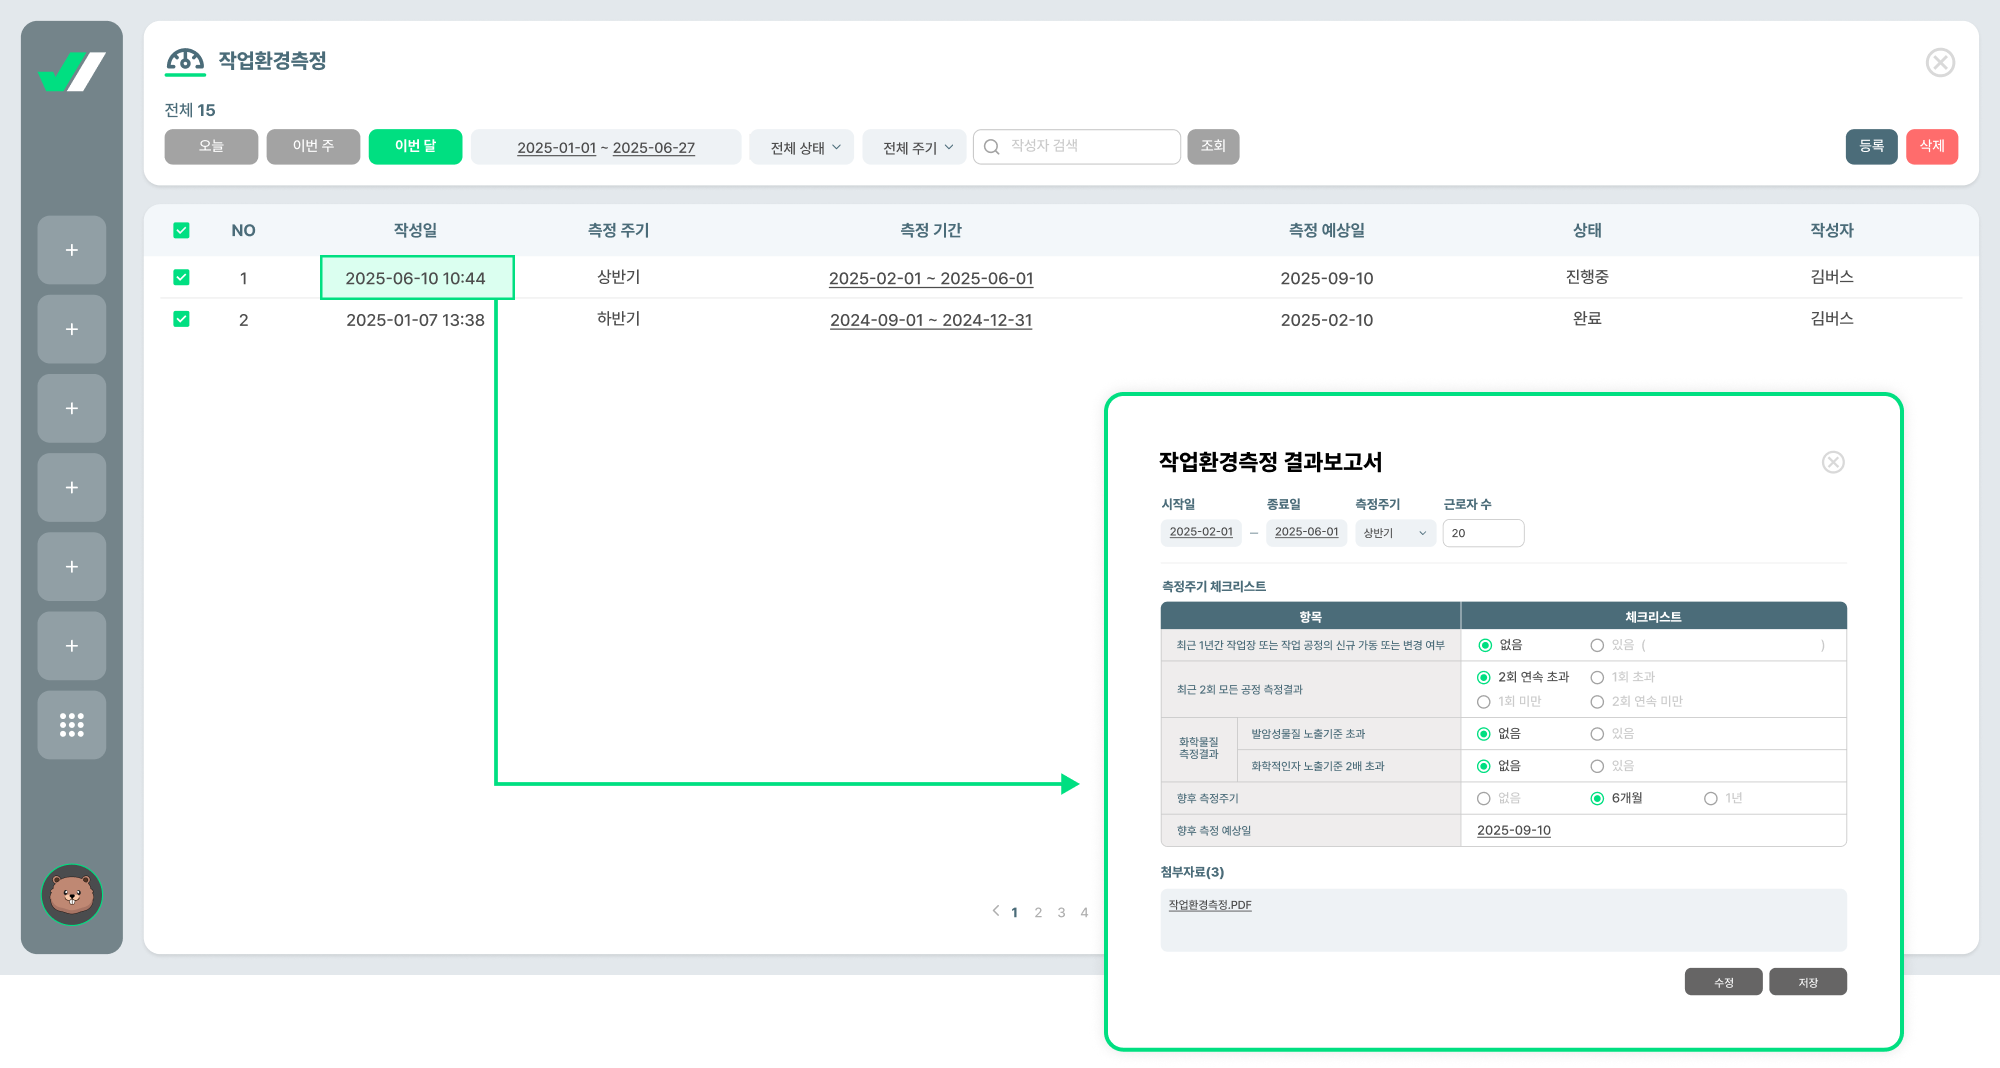Click the search magnifier icon in 작성자 검색
The height and width of the screenshot is (1068, 2000).
pyautogui.click(x=992, y=147)
